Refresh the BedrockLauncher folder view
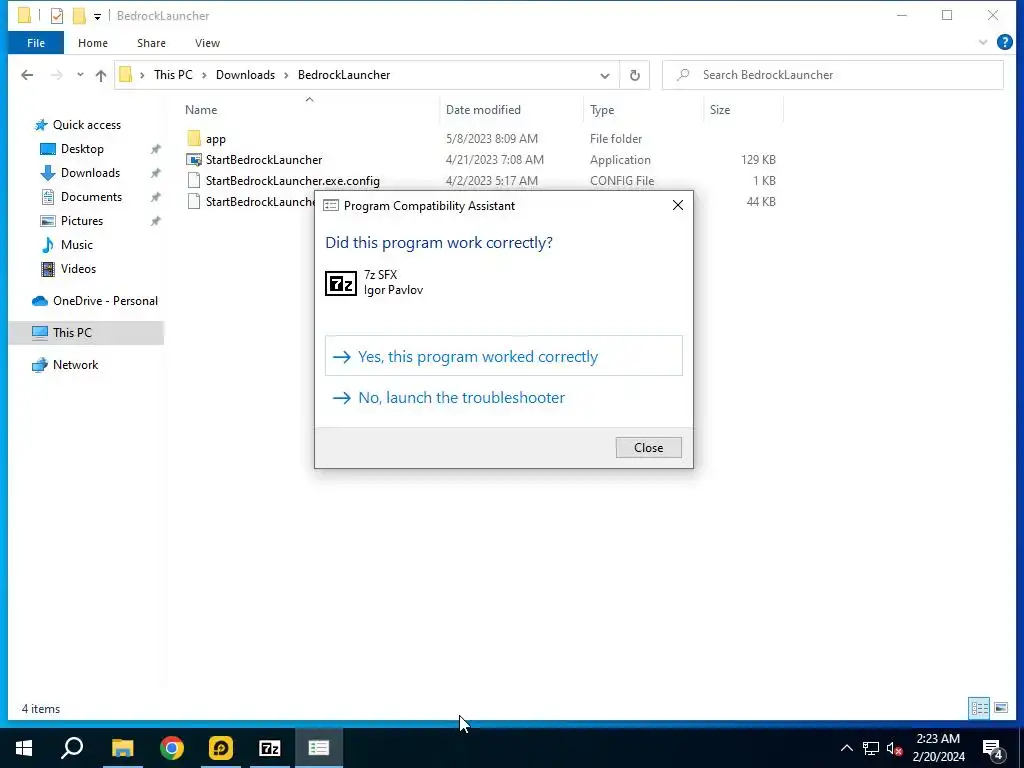1024x768 pixels. click(635, 75)
